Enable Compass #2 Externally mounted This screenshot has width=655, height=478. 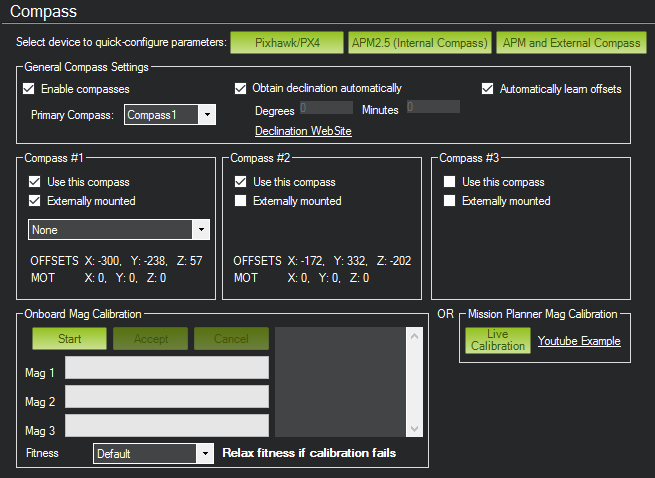241,201
